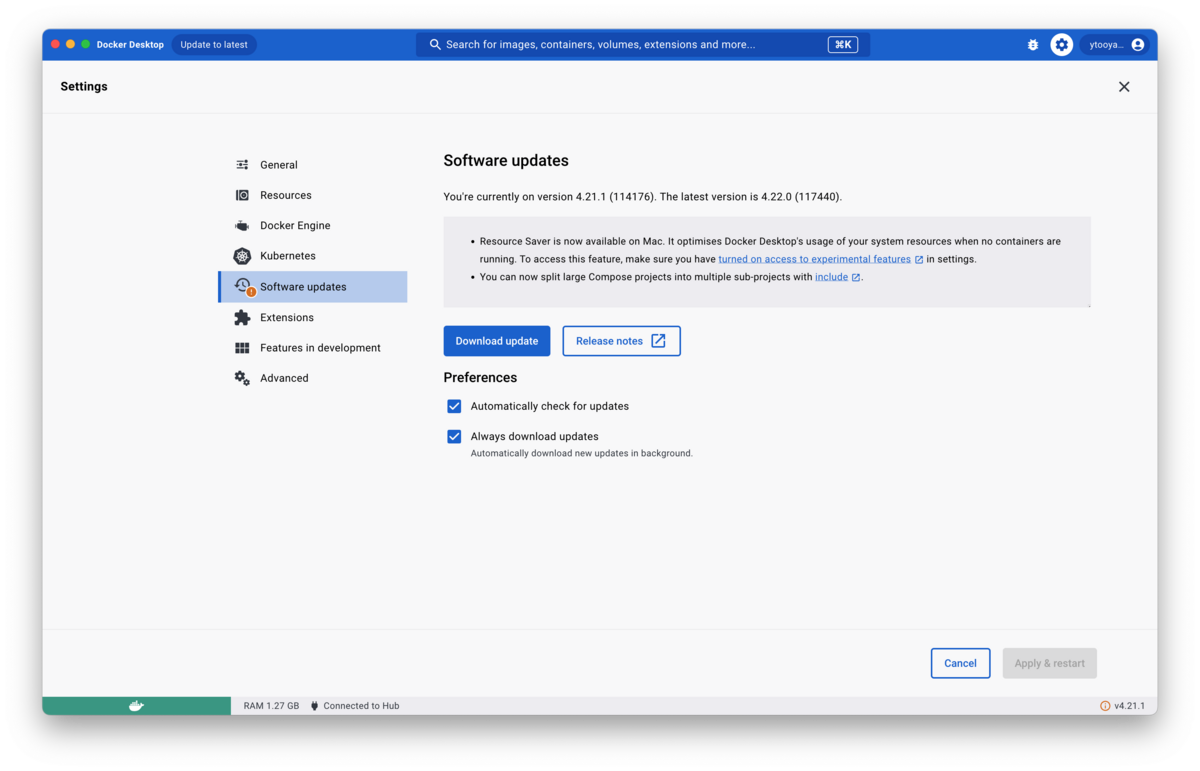This screenshot has height=771, width=1200.
Task: Click the Docker Engine whale icon
Action: (242, 226)
